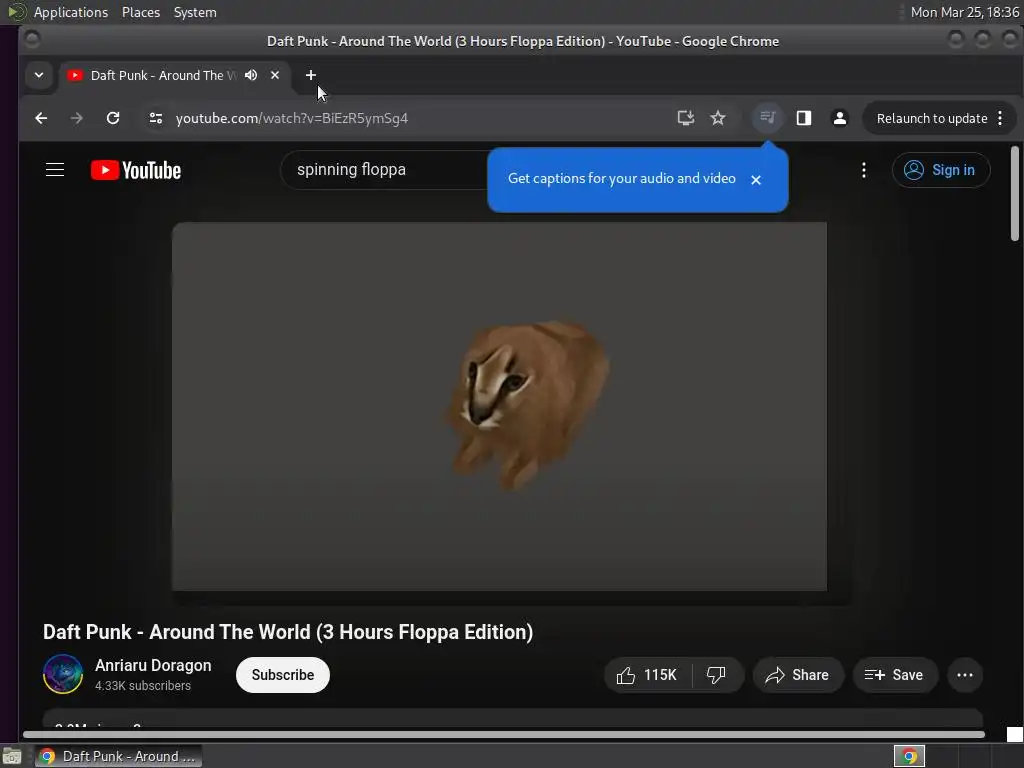
Task: Open Anriaru Doragon channel avatar
Action: click(63, 674)
